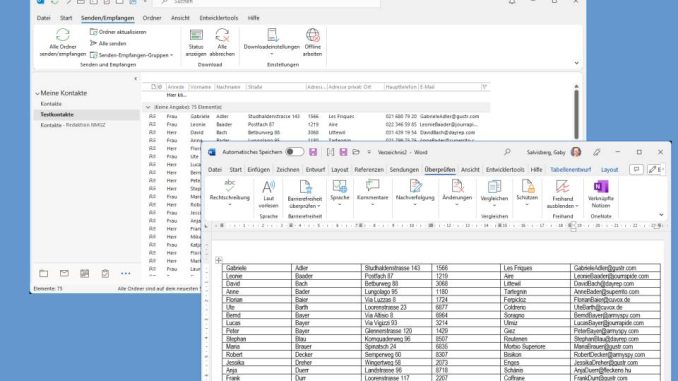
Task: Open Ordner tab in Outlook
Action: pyautogui.click(x=152, y=18)
